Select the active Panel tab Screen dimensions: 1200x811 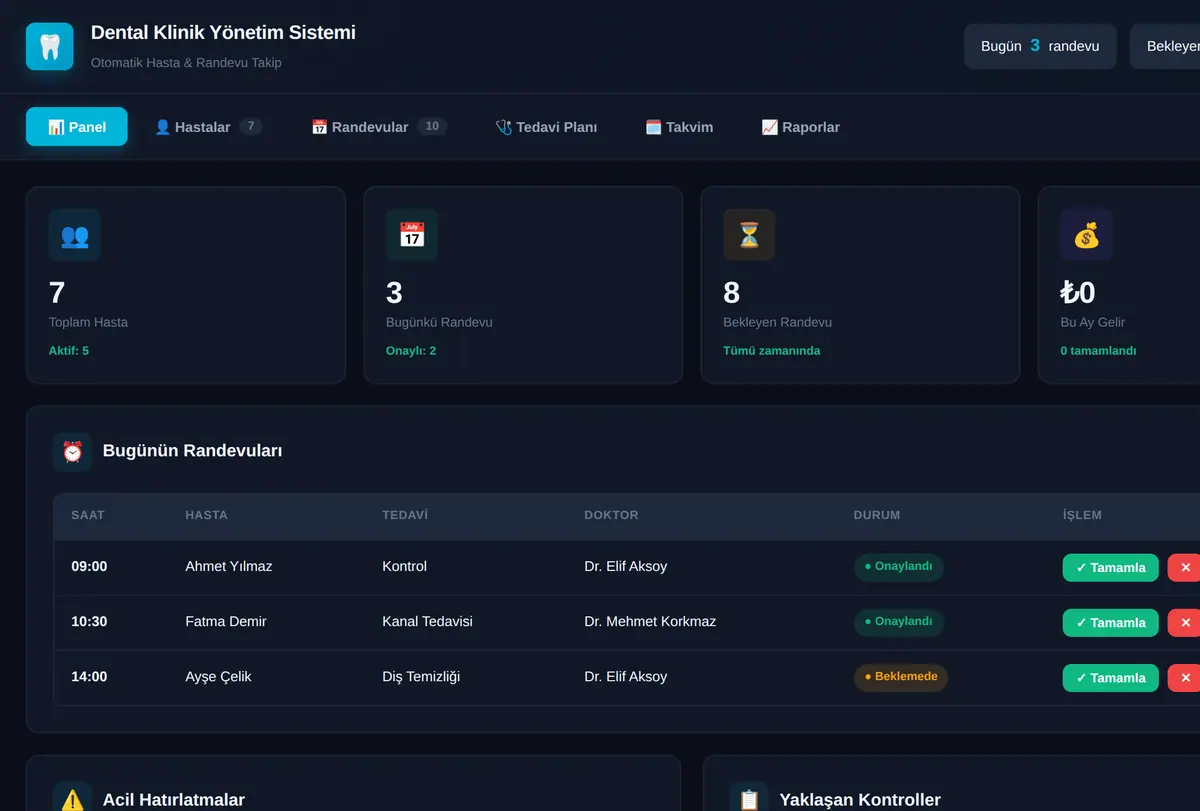point(77,127)
